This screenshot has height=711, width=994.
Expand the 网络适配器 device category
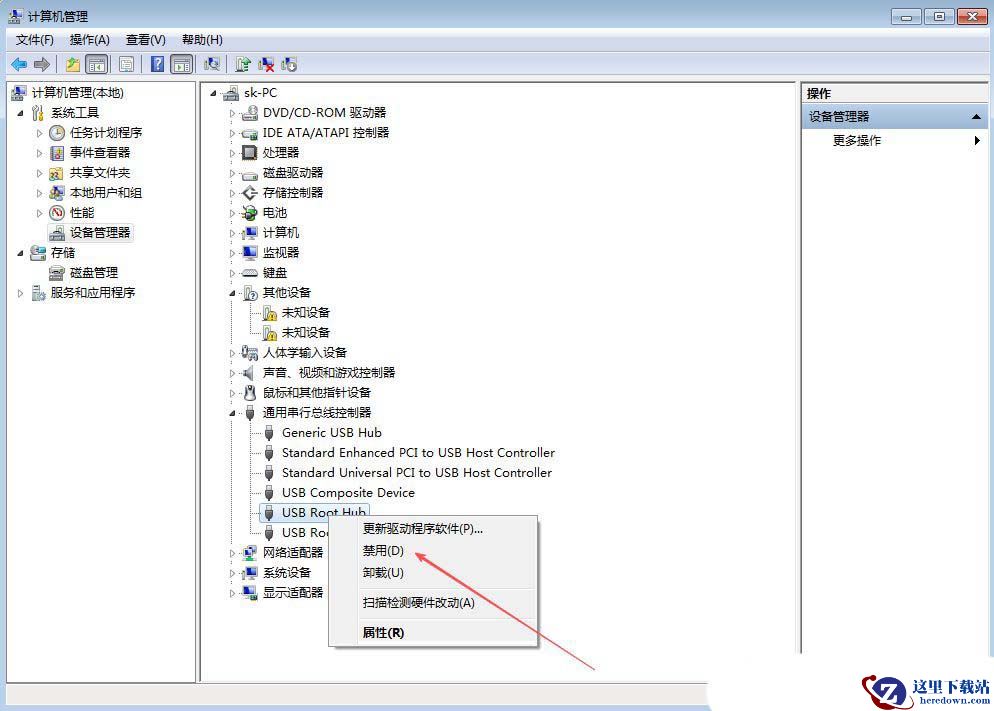(233, 553)
